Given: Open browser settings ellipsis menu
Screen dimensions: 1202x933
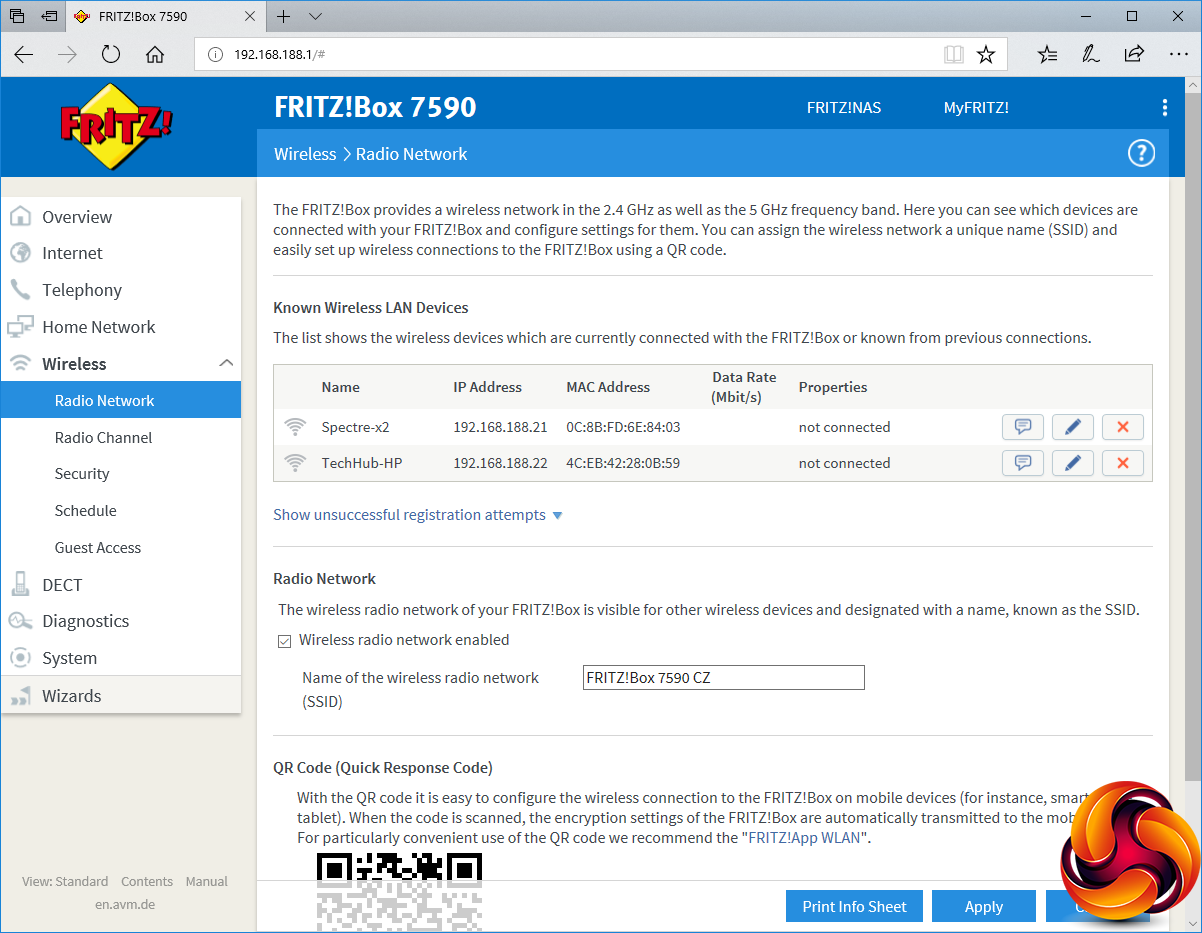Looking at the screenshot, I should [1178, 54].
